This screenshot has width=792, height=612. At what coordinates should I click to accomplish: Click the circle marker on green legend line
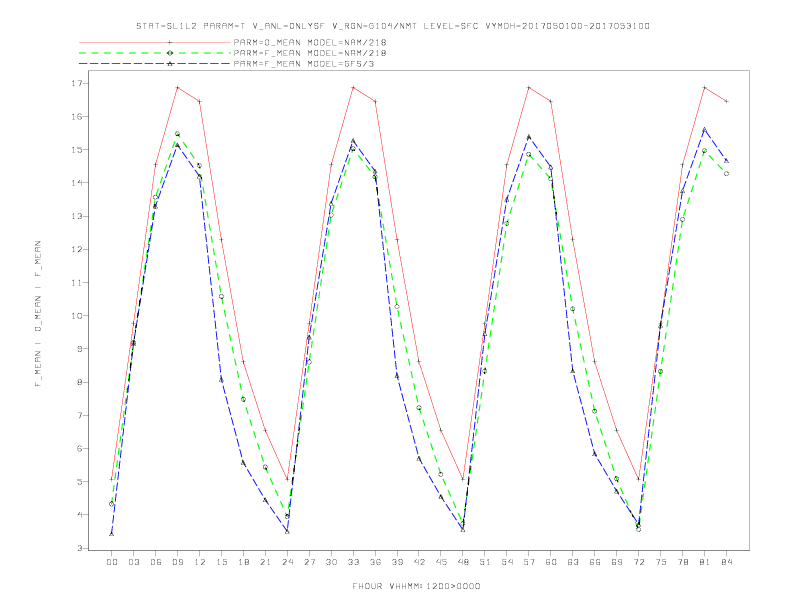point(170,53)
